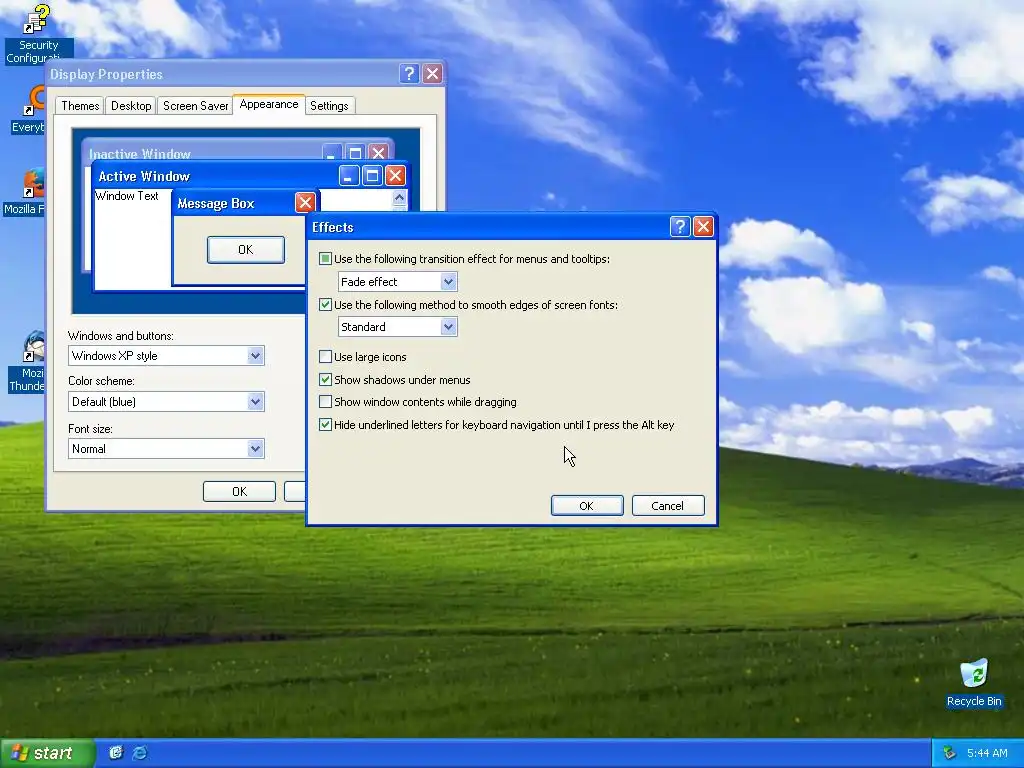Open the Recycle Bin
The width and height of the screenshot is (1024, 768).
(974, 682)
